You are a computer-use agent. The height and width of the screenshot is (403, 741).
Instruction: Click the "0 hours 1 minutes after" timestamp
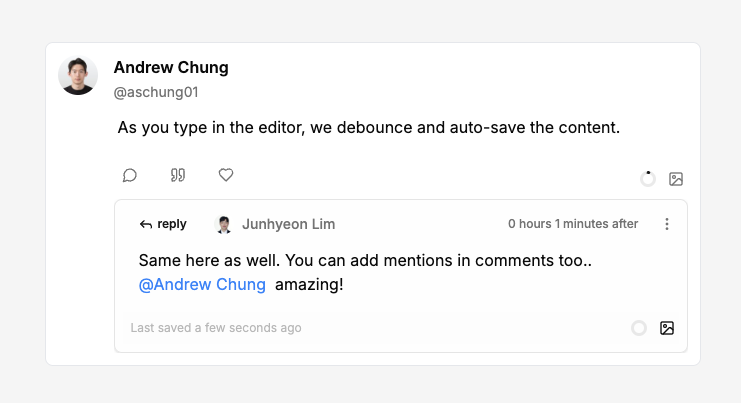[573, 224]
